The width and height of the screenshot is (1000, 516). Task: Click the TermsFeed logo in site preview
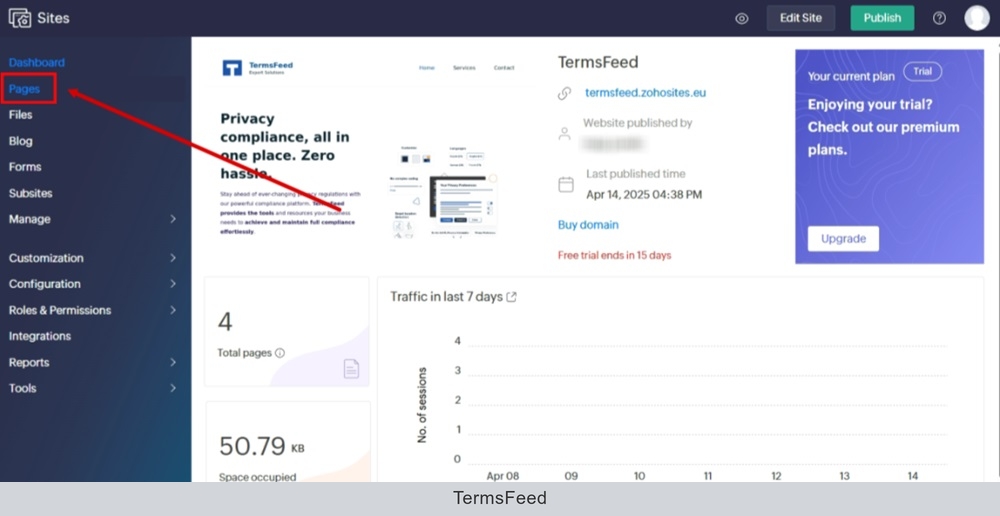pos(258,68)
